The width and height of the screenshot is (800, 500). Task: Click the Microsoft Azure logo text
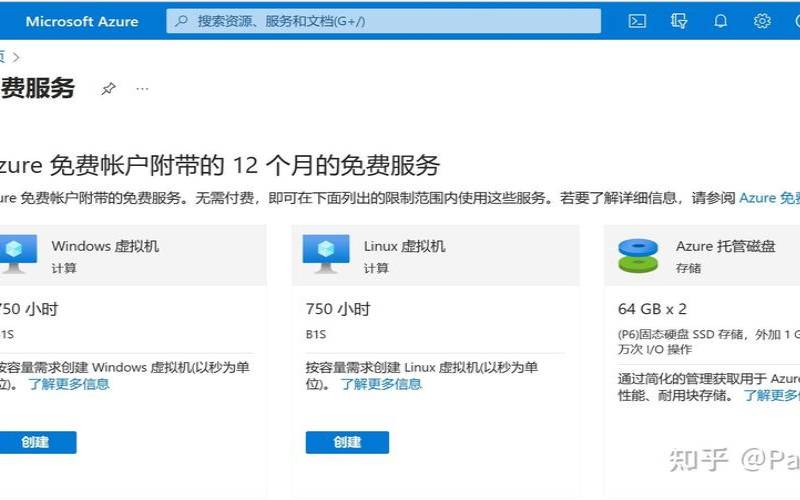point(82,21)
